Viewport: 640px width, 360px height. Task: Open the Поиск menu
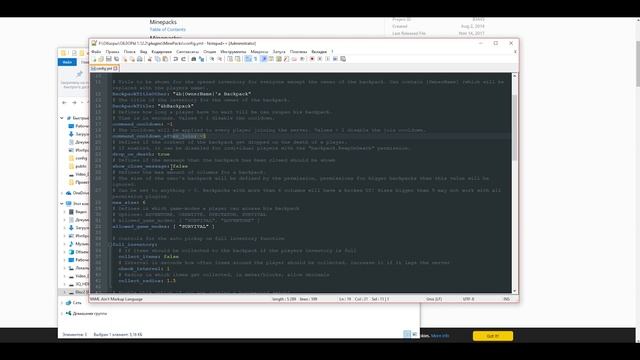pos(129,52)
